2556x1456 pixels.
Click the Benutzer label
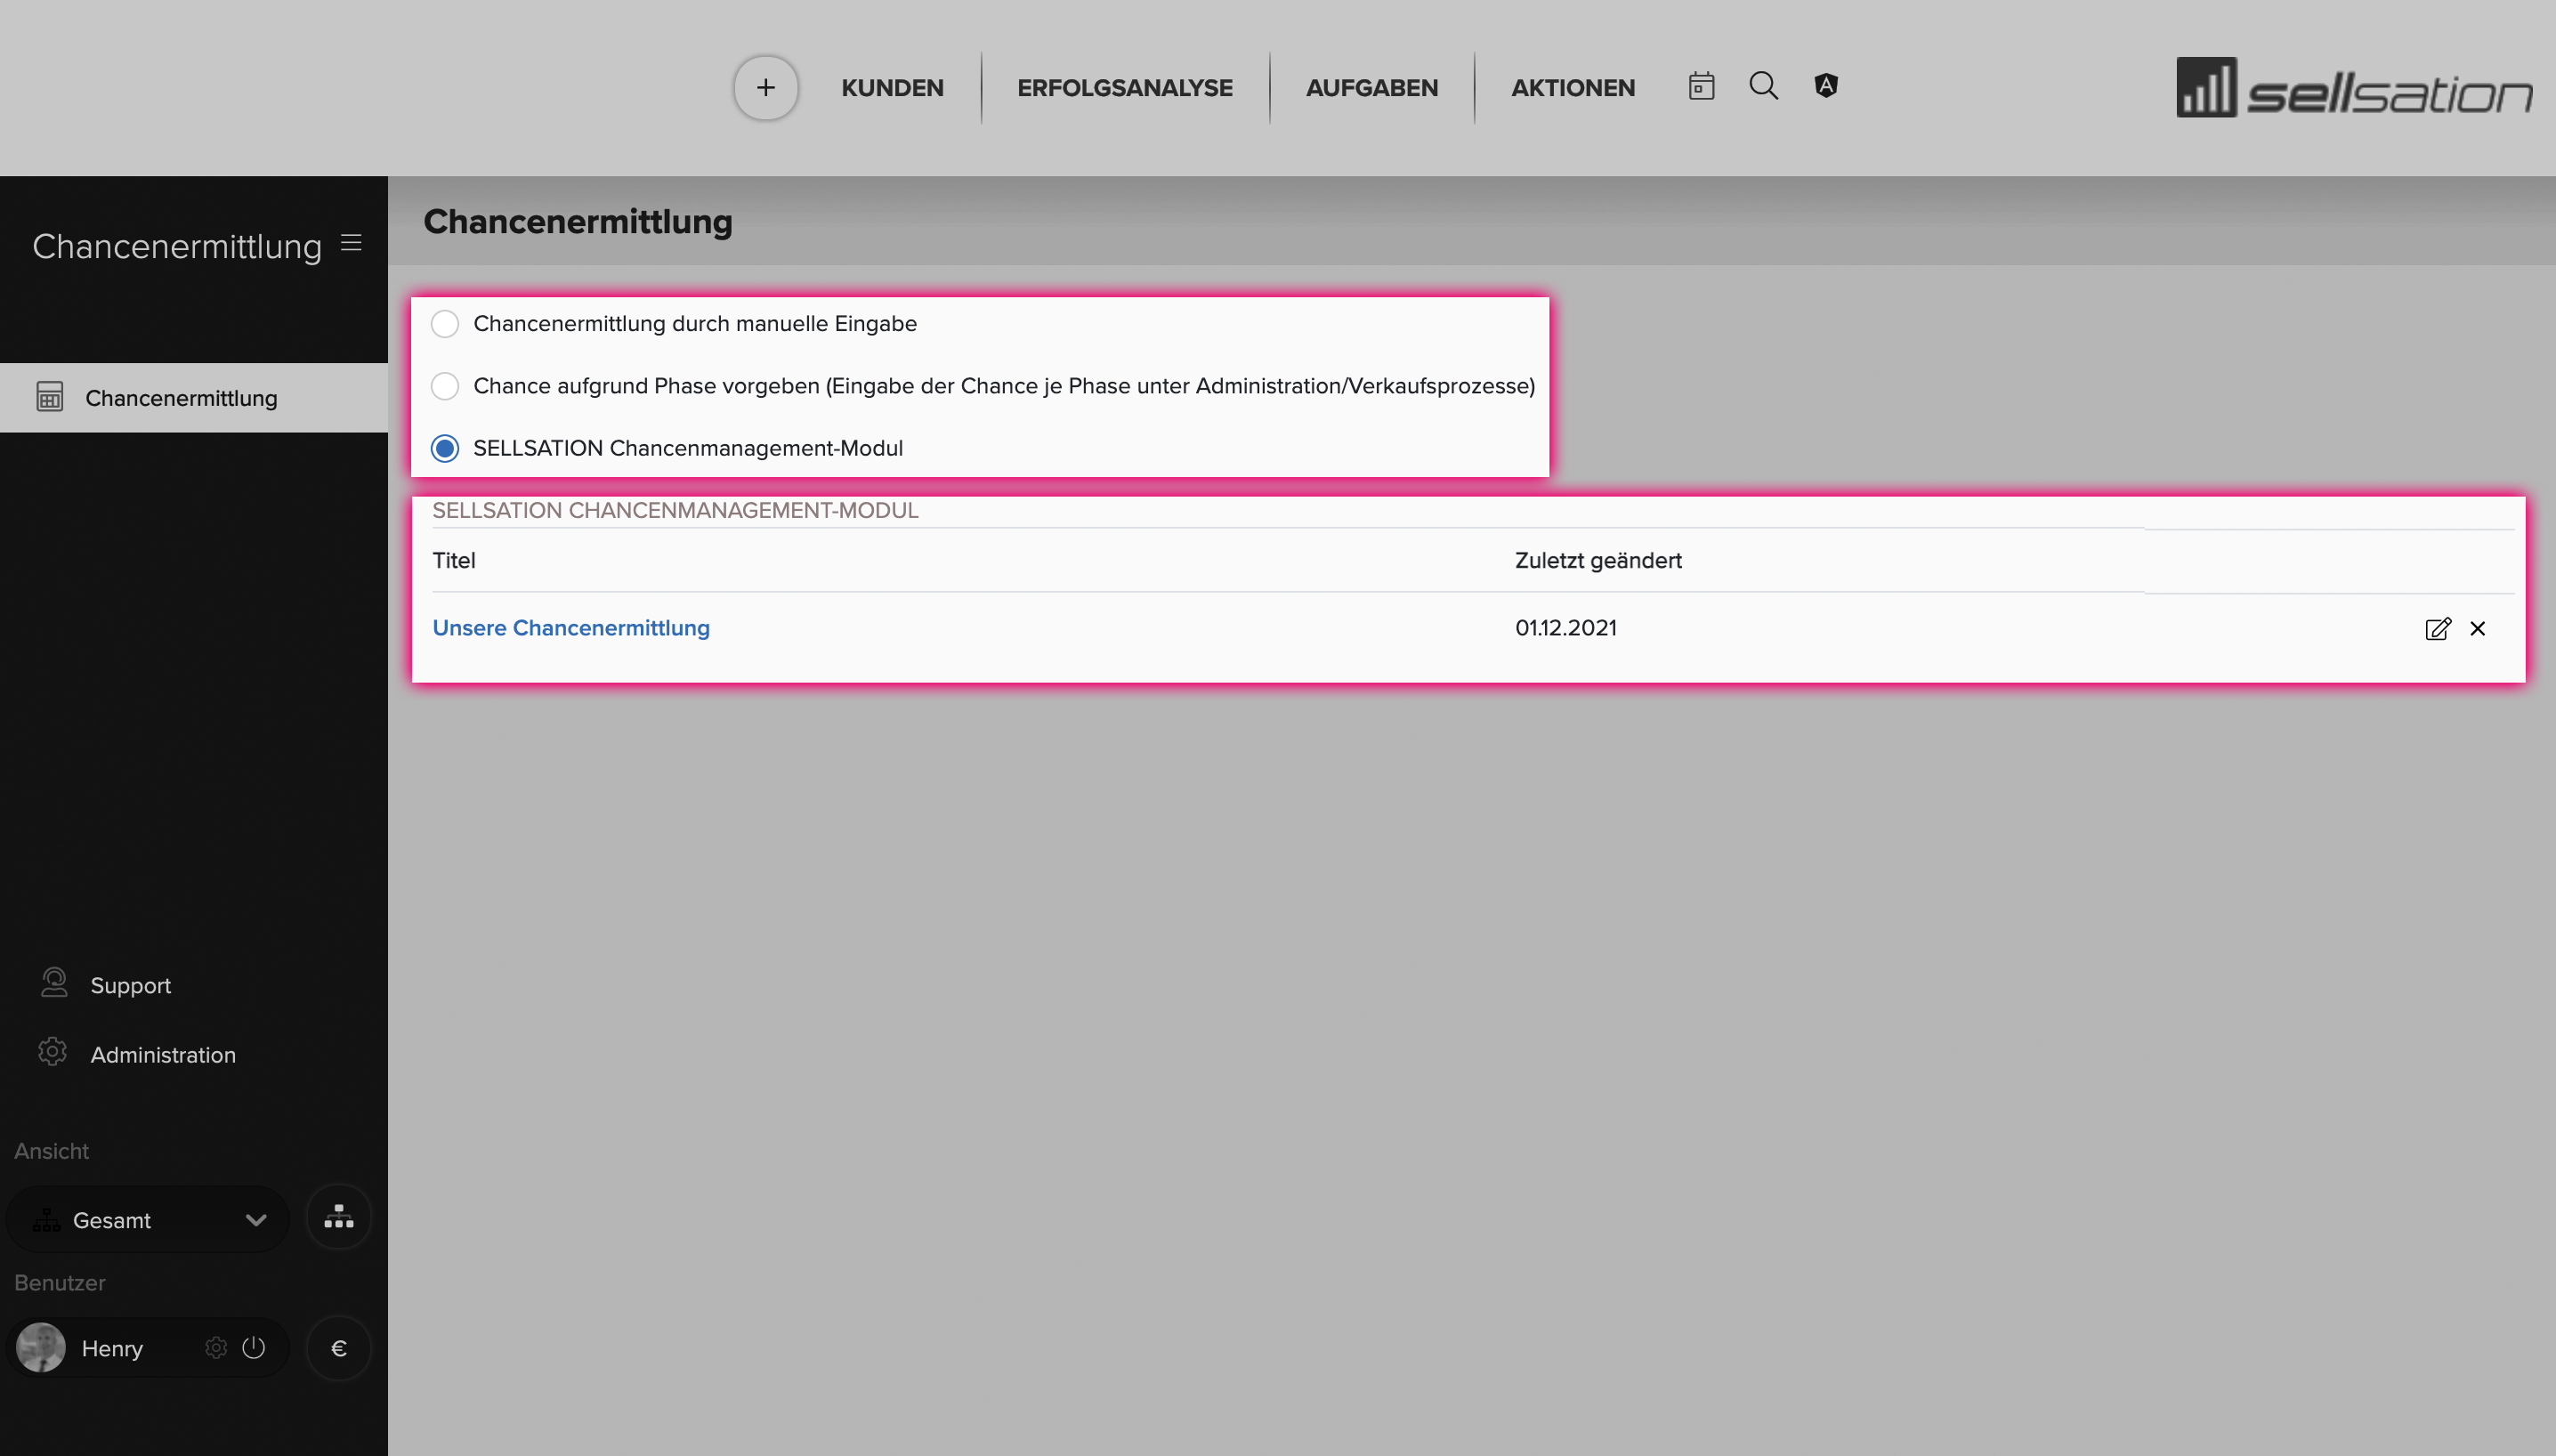tap(60, 1283)
